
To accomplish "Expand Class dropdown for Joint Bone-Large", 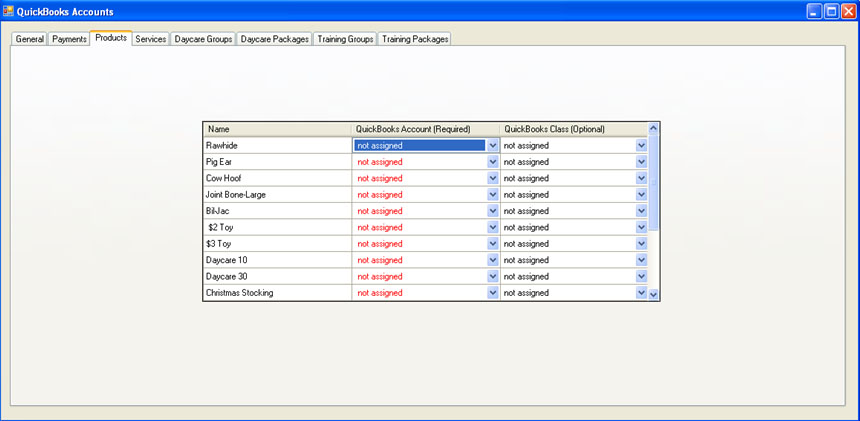I will coord(642,195).
